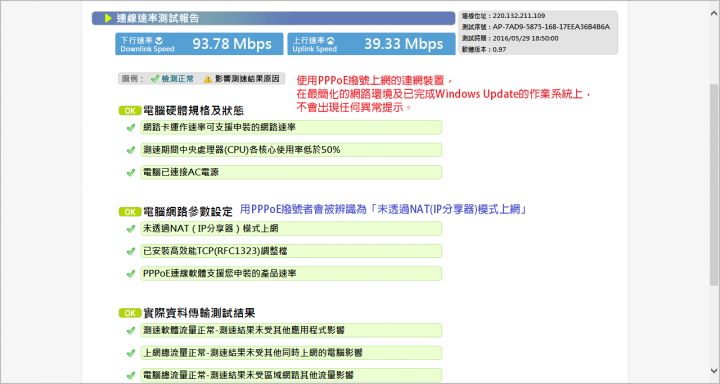Click the row PPPoE連線軟體支援您申裝的產品速率
Image resolution: width=720 pixels, height=384 pixels.
tap(291, 274)
